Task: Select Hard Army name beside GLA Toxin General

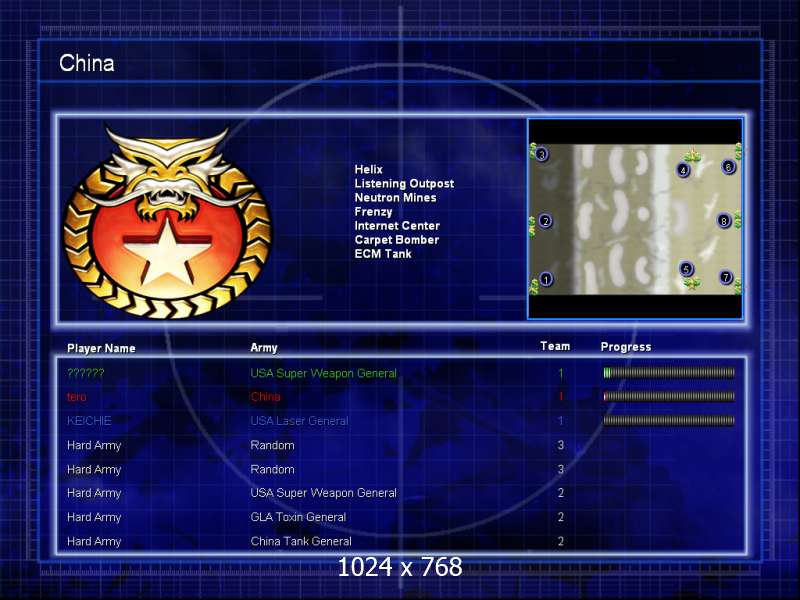Action: coord(94,517)
